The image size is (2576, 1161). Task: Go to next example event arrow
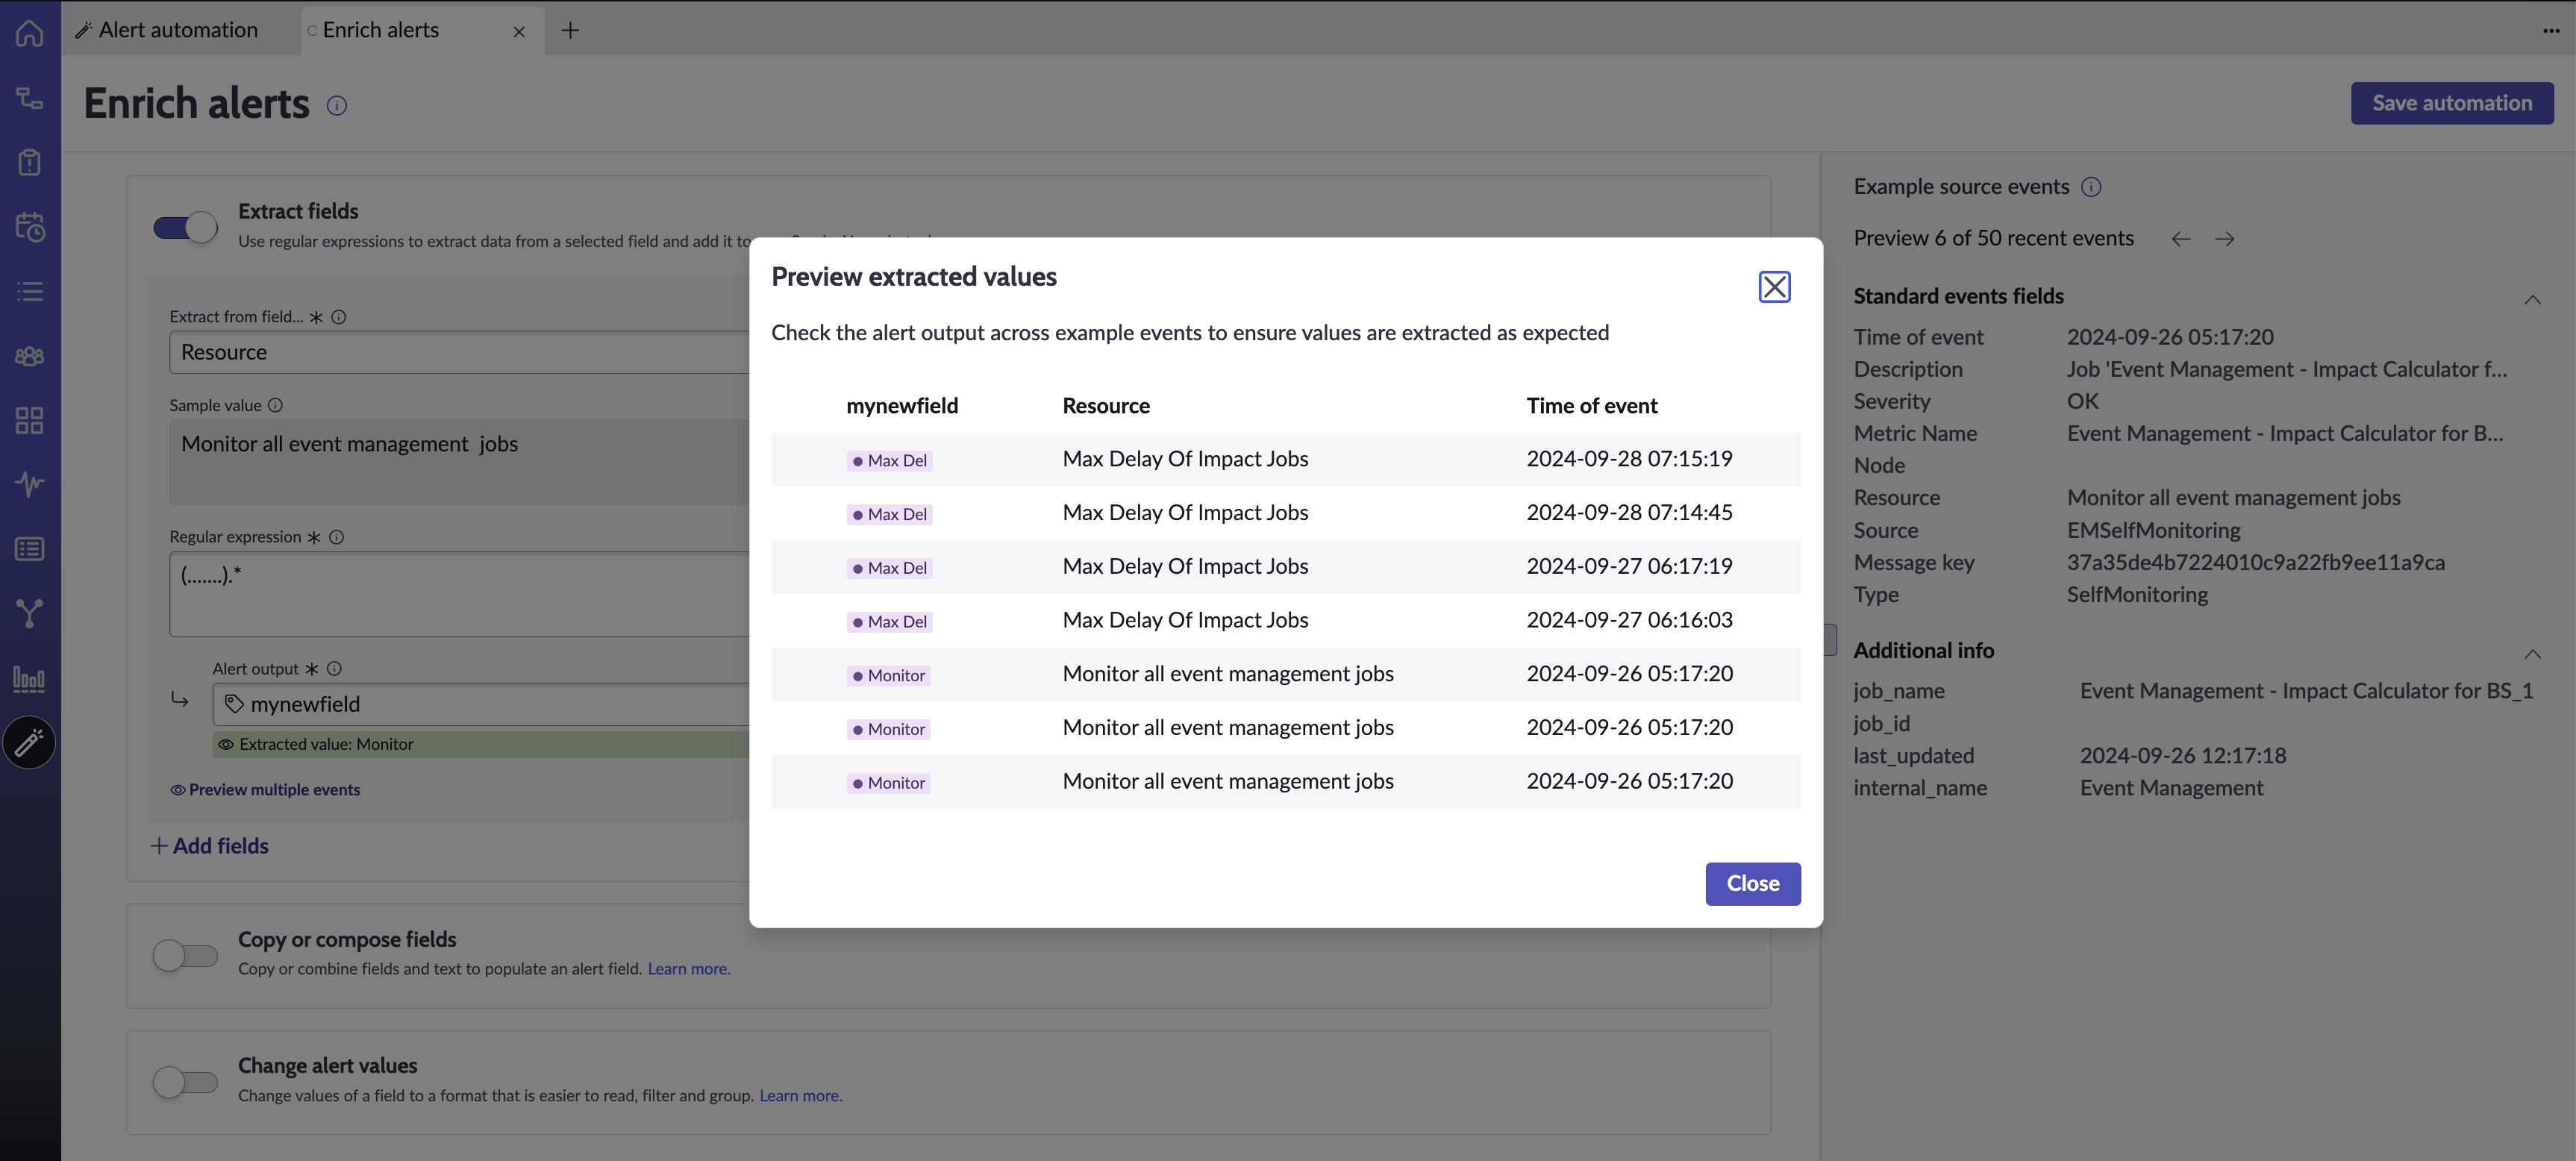pos(2224,239)
